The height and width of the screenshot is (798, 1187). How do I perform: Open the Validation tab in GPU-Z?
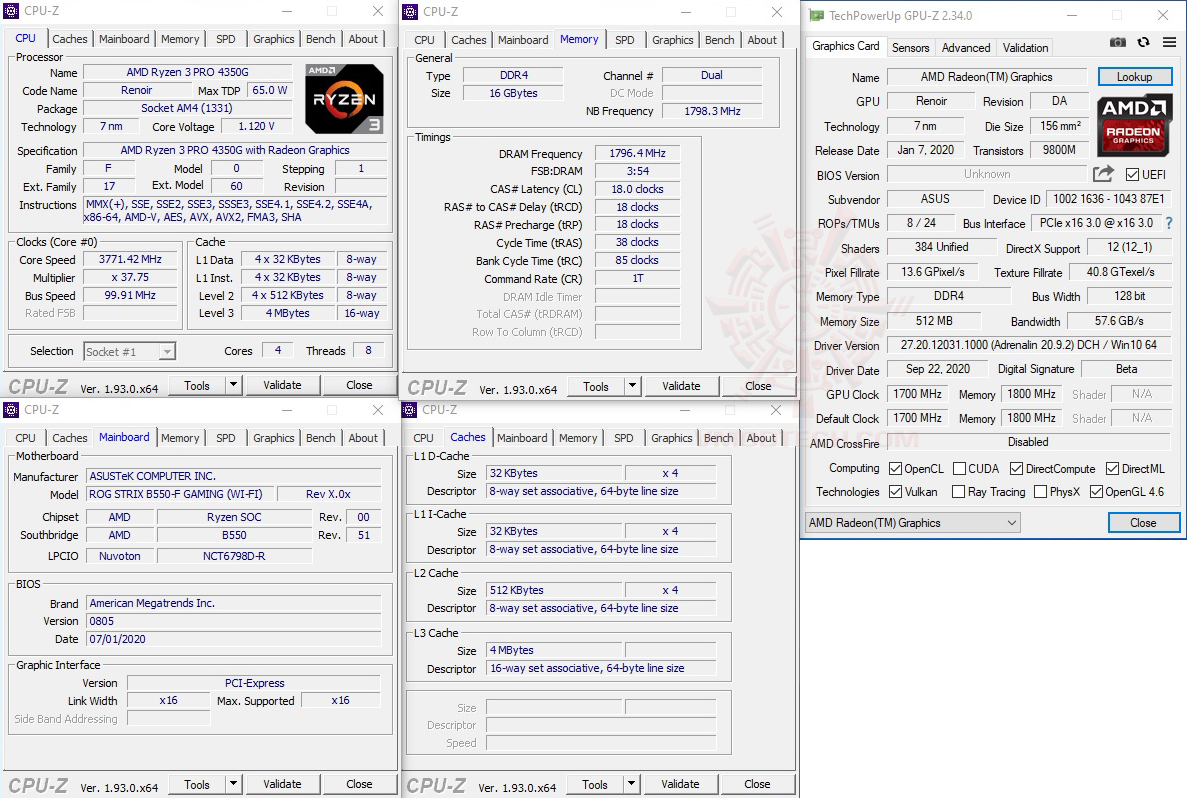(x=1025, y=48)
